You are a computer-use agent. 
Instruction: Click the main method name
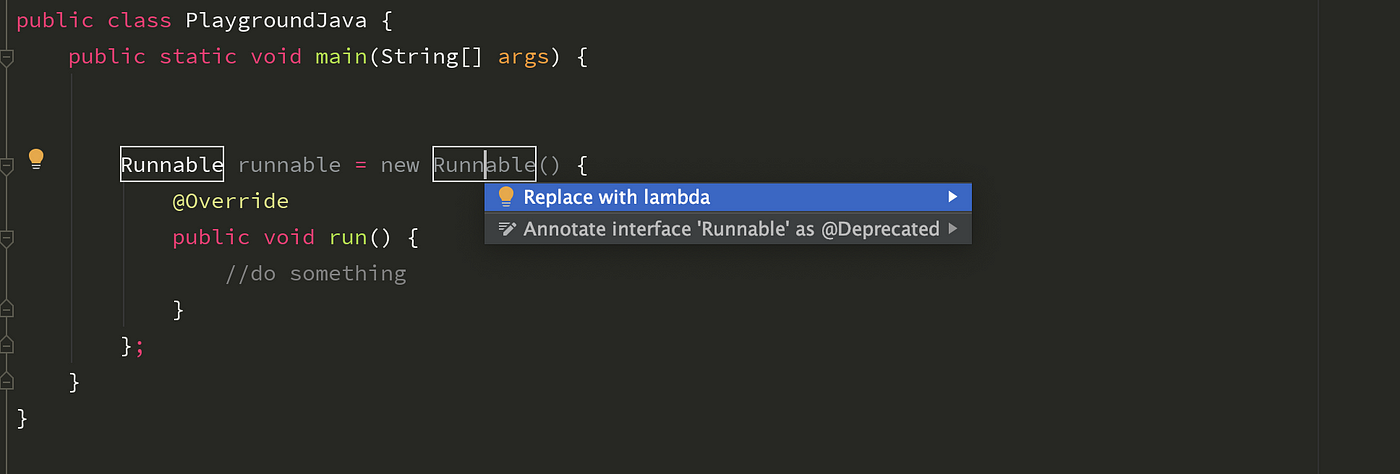coord(342,56)
